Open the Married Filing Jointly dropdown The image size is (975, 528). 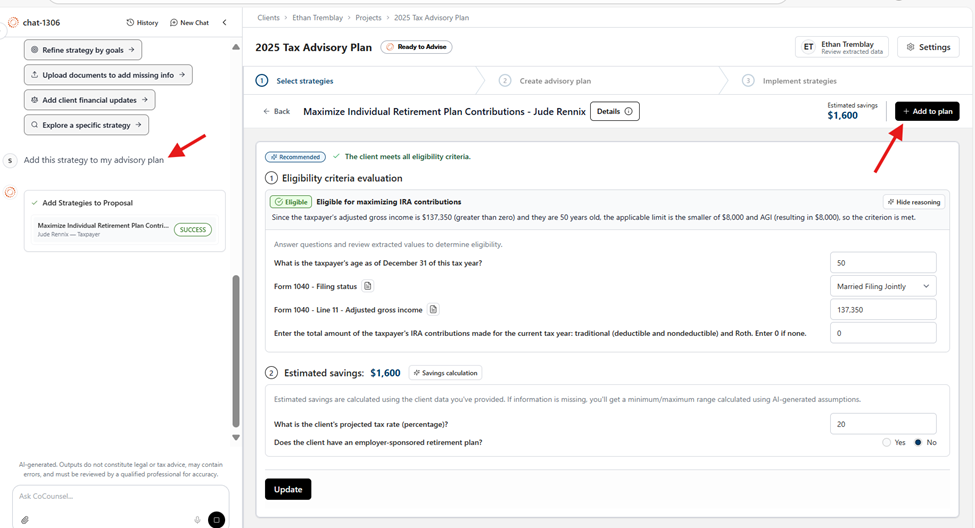(882, 286)
